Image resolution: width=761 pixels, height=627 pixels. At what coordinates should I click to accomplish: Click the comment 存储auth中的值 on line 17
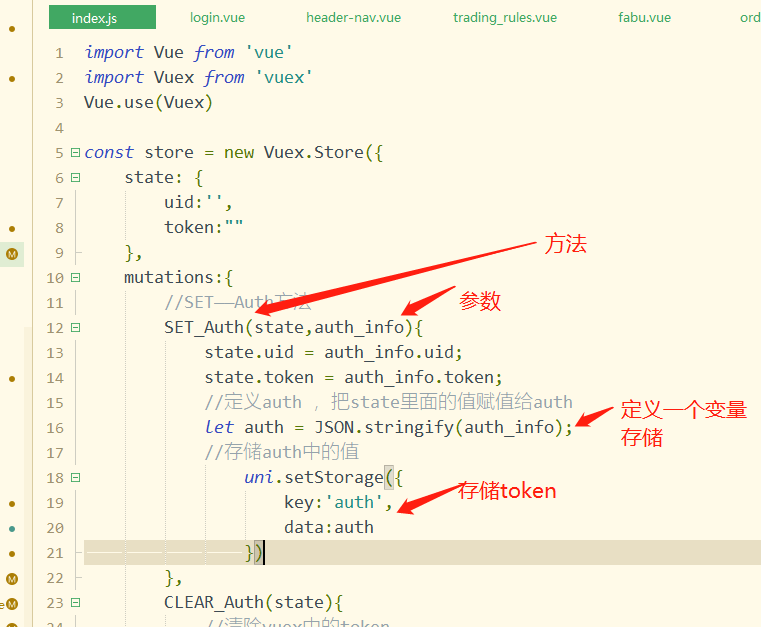(281, 452)
